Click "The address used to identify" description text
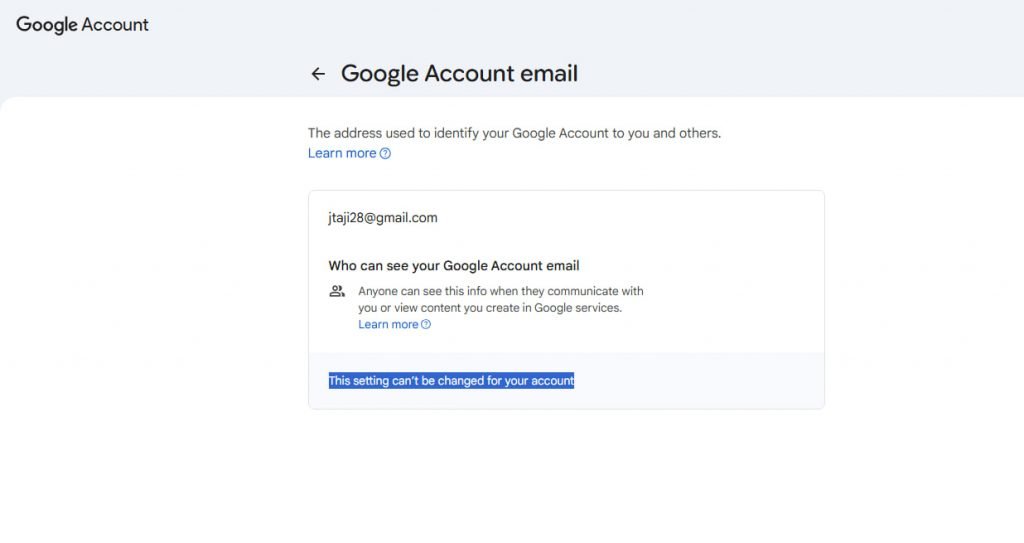The height and width of the screenshot is (543, 1024). pos(514,132)
